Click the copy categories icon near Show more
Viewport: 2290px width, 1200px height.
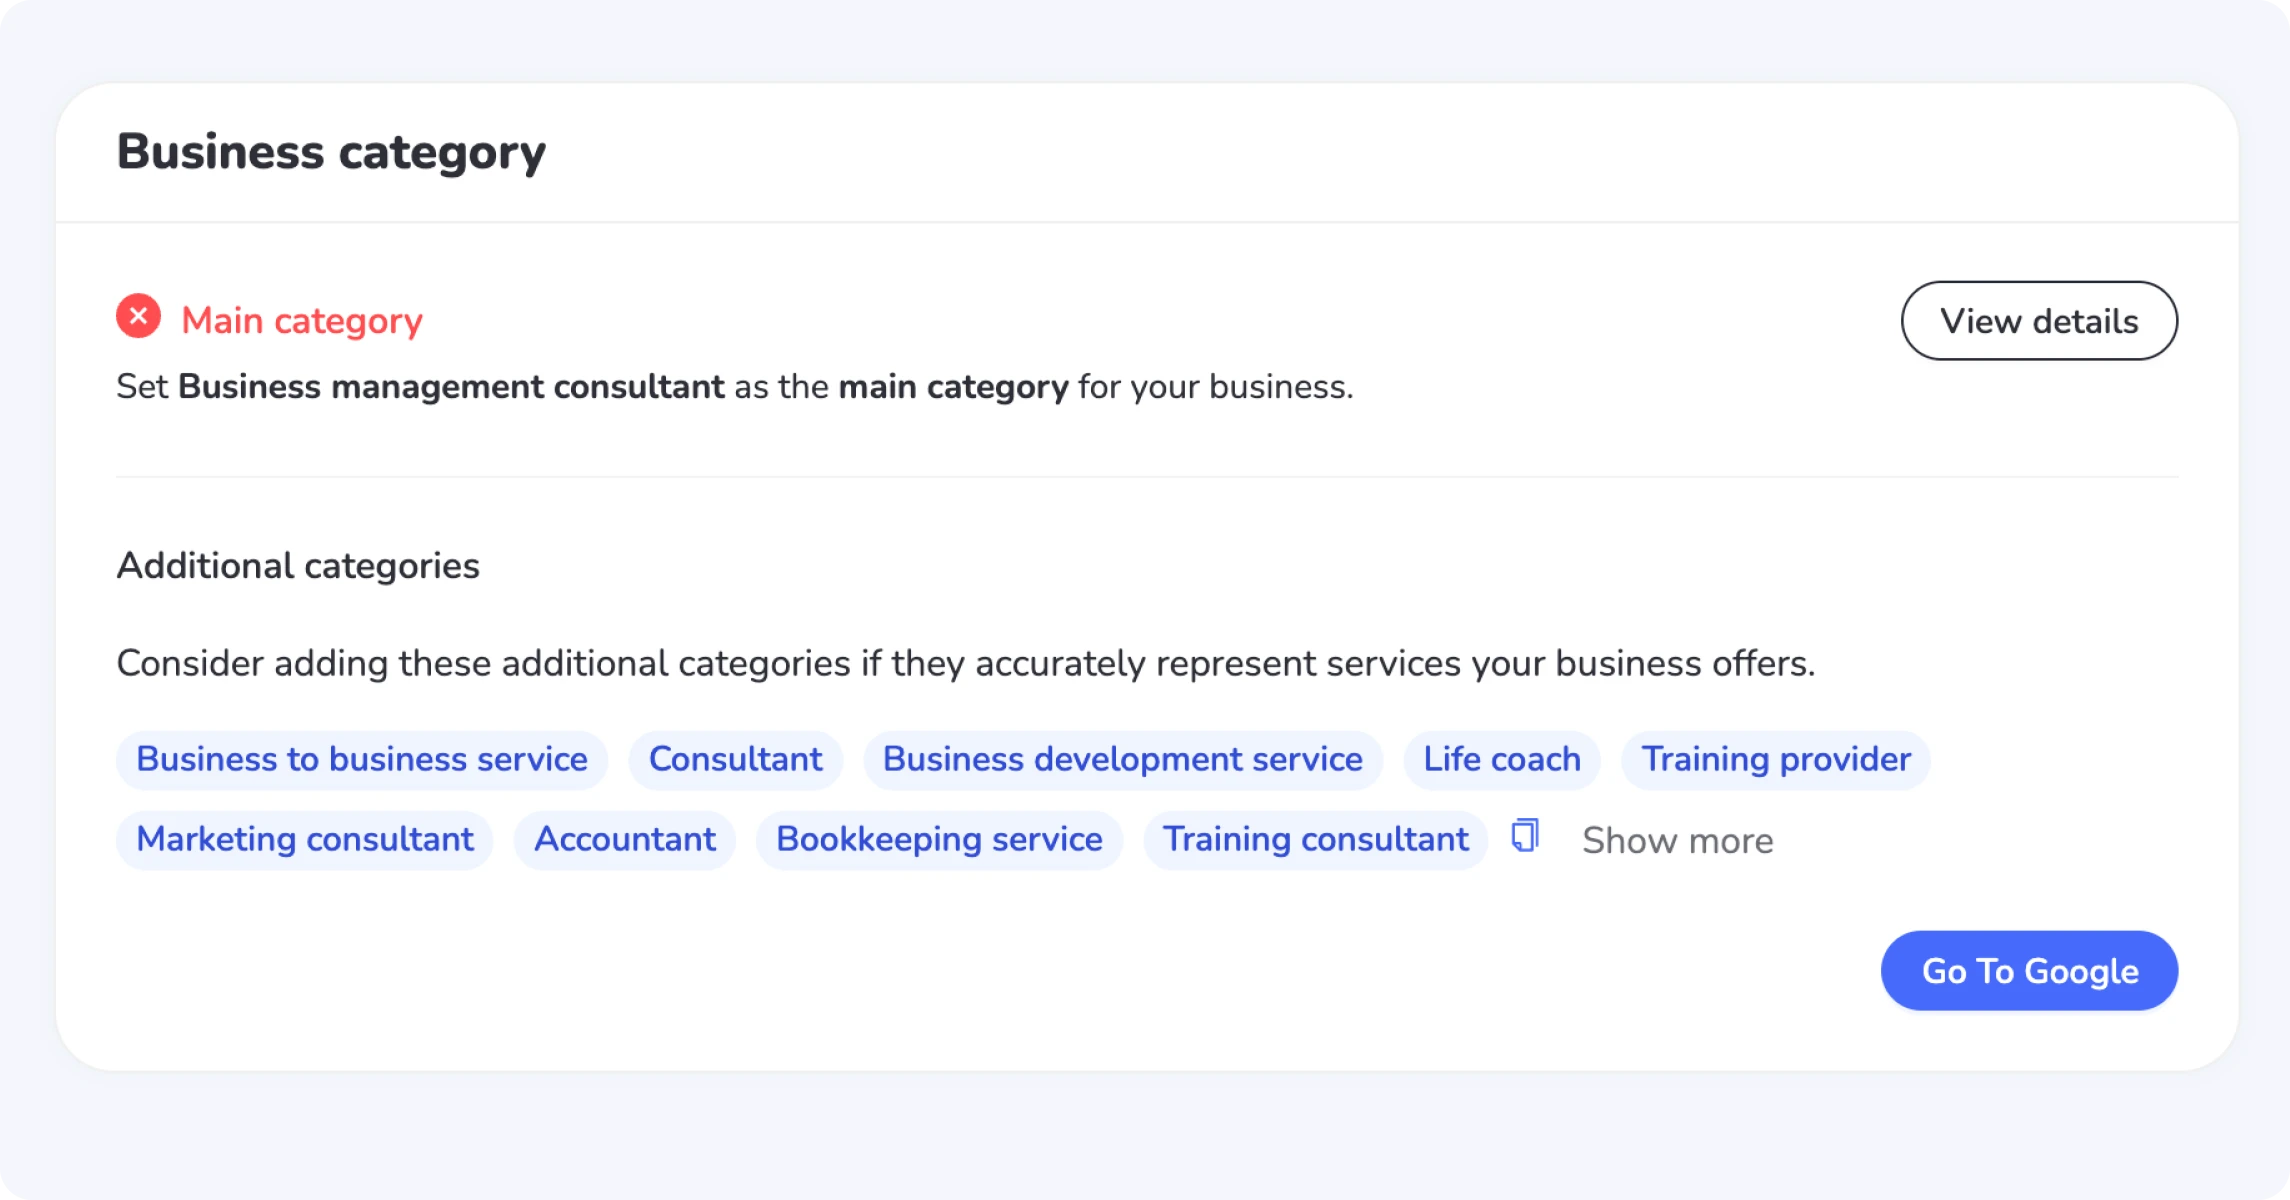(x=1524, y=836)
